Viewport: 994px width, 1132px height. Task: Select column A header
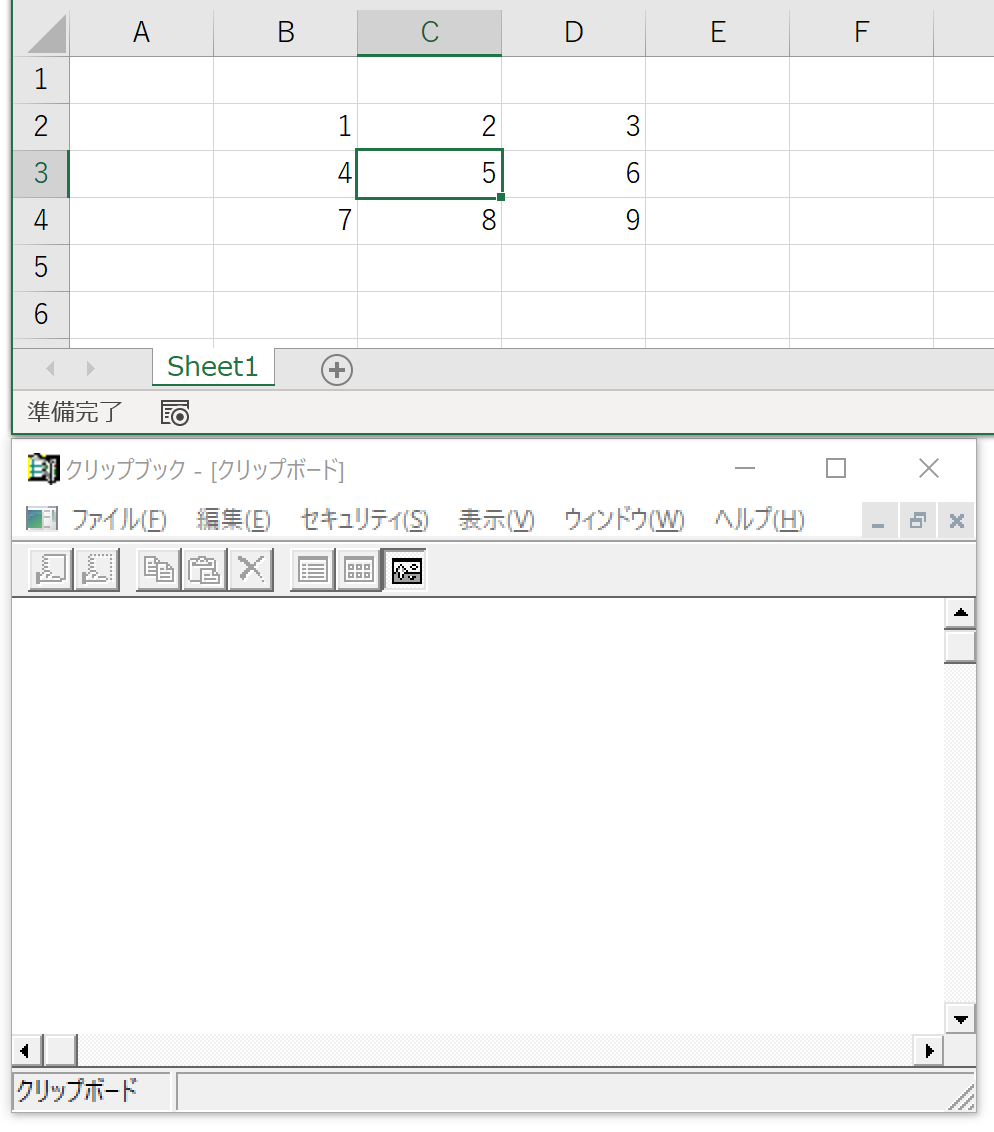pos(141,32)
